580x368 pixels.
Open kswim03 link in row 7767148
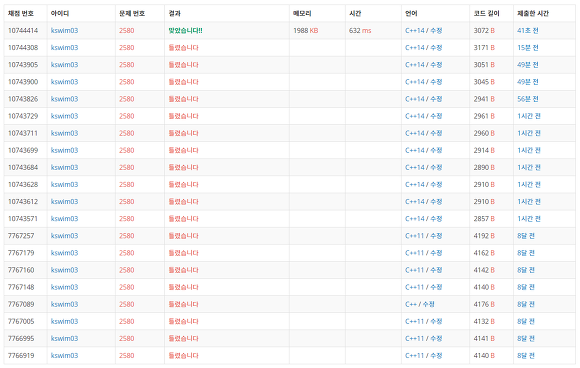(64, 287)
